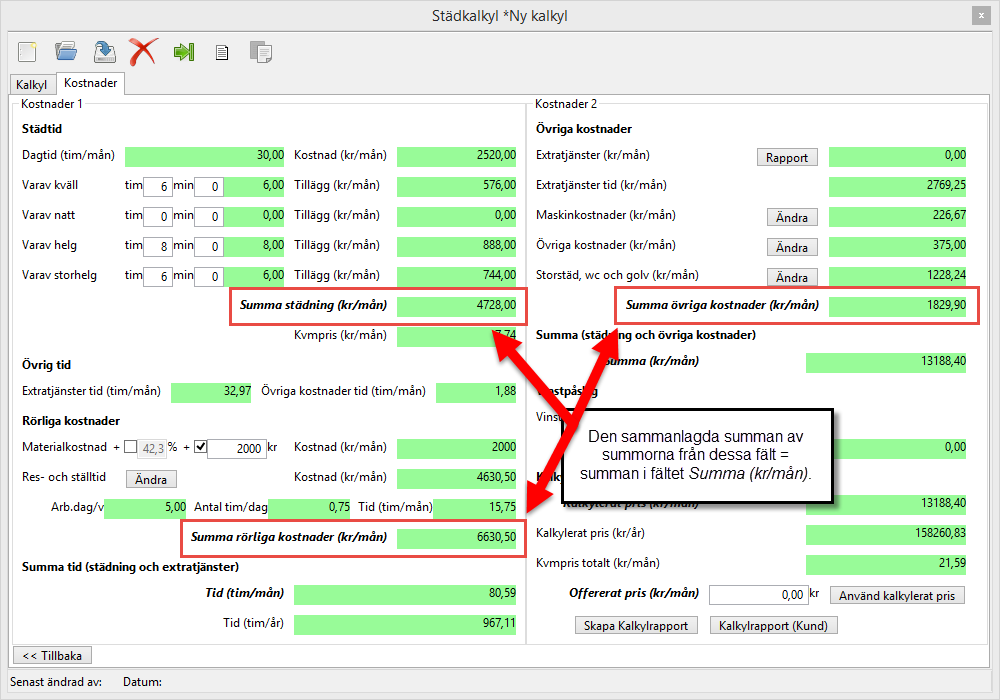This screenshot has height=700, width=1000.
Task: Click the single document page icon
Action: coord(222,52)
